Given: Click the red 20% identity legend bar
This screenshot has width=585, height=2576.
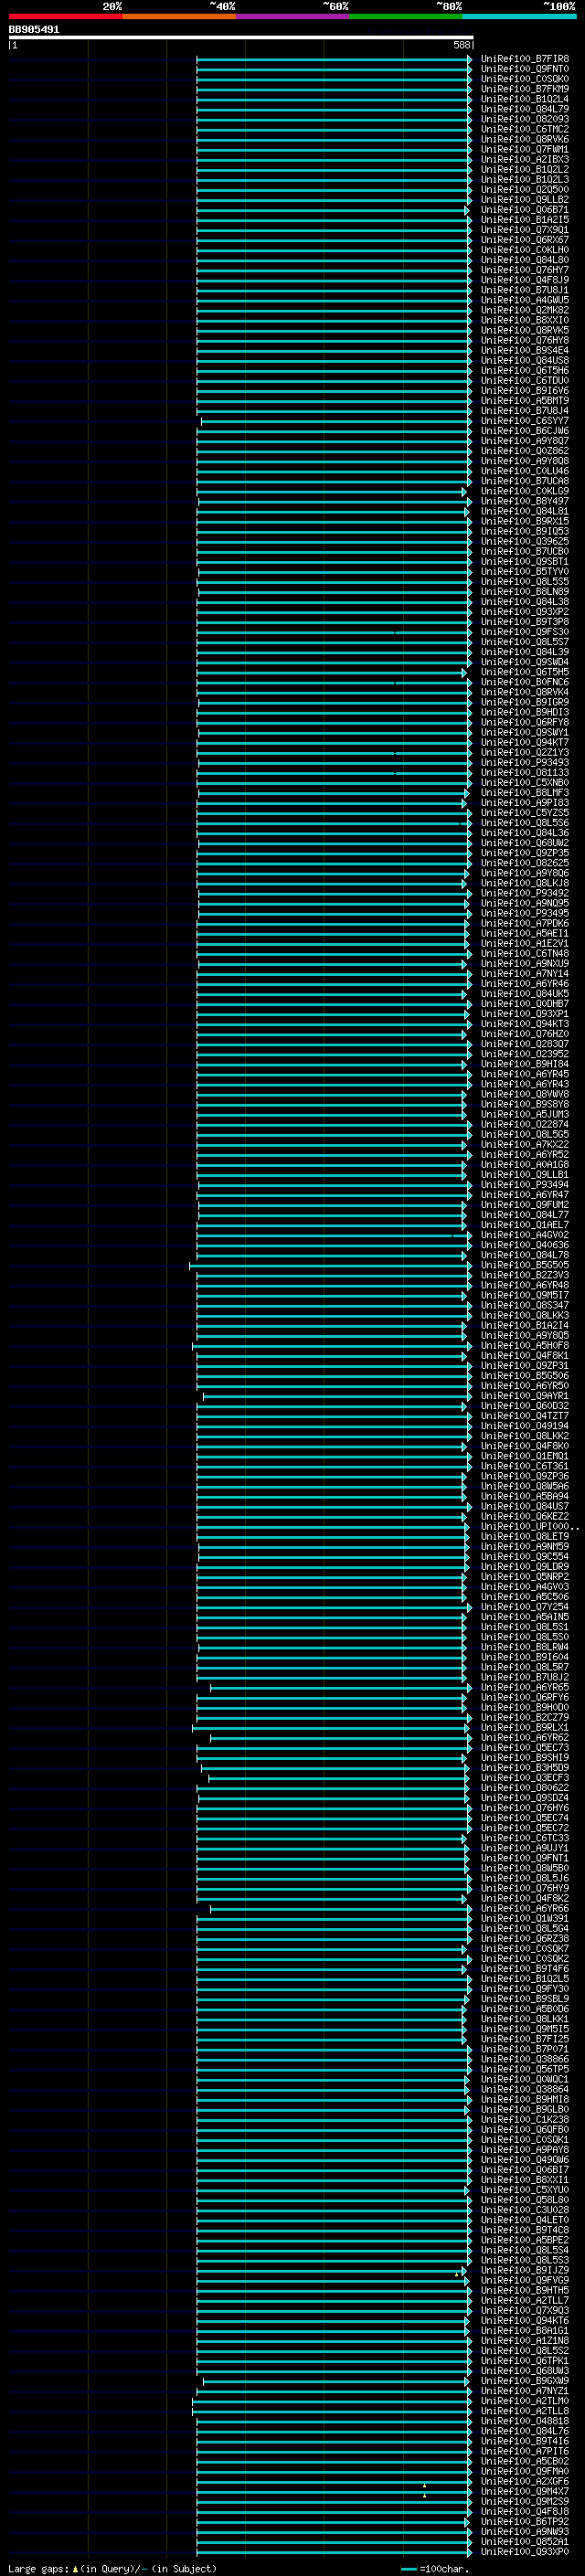Looking at the screenshot, I should click(65, 17).
